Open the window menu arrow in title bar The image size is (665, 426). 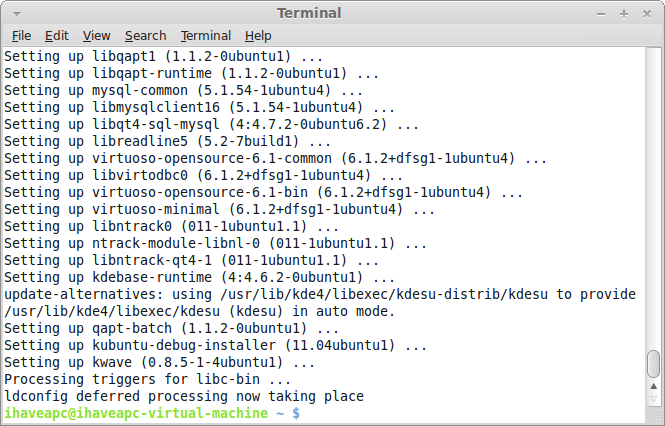tap(17, 14)
